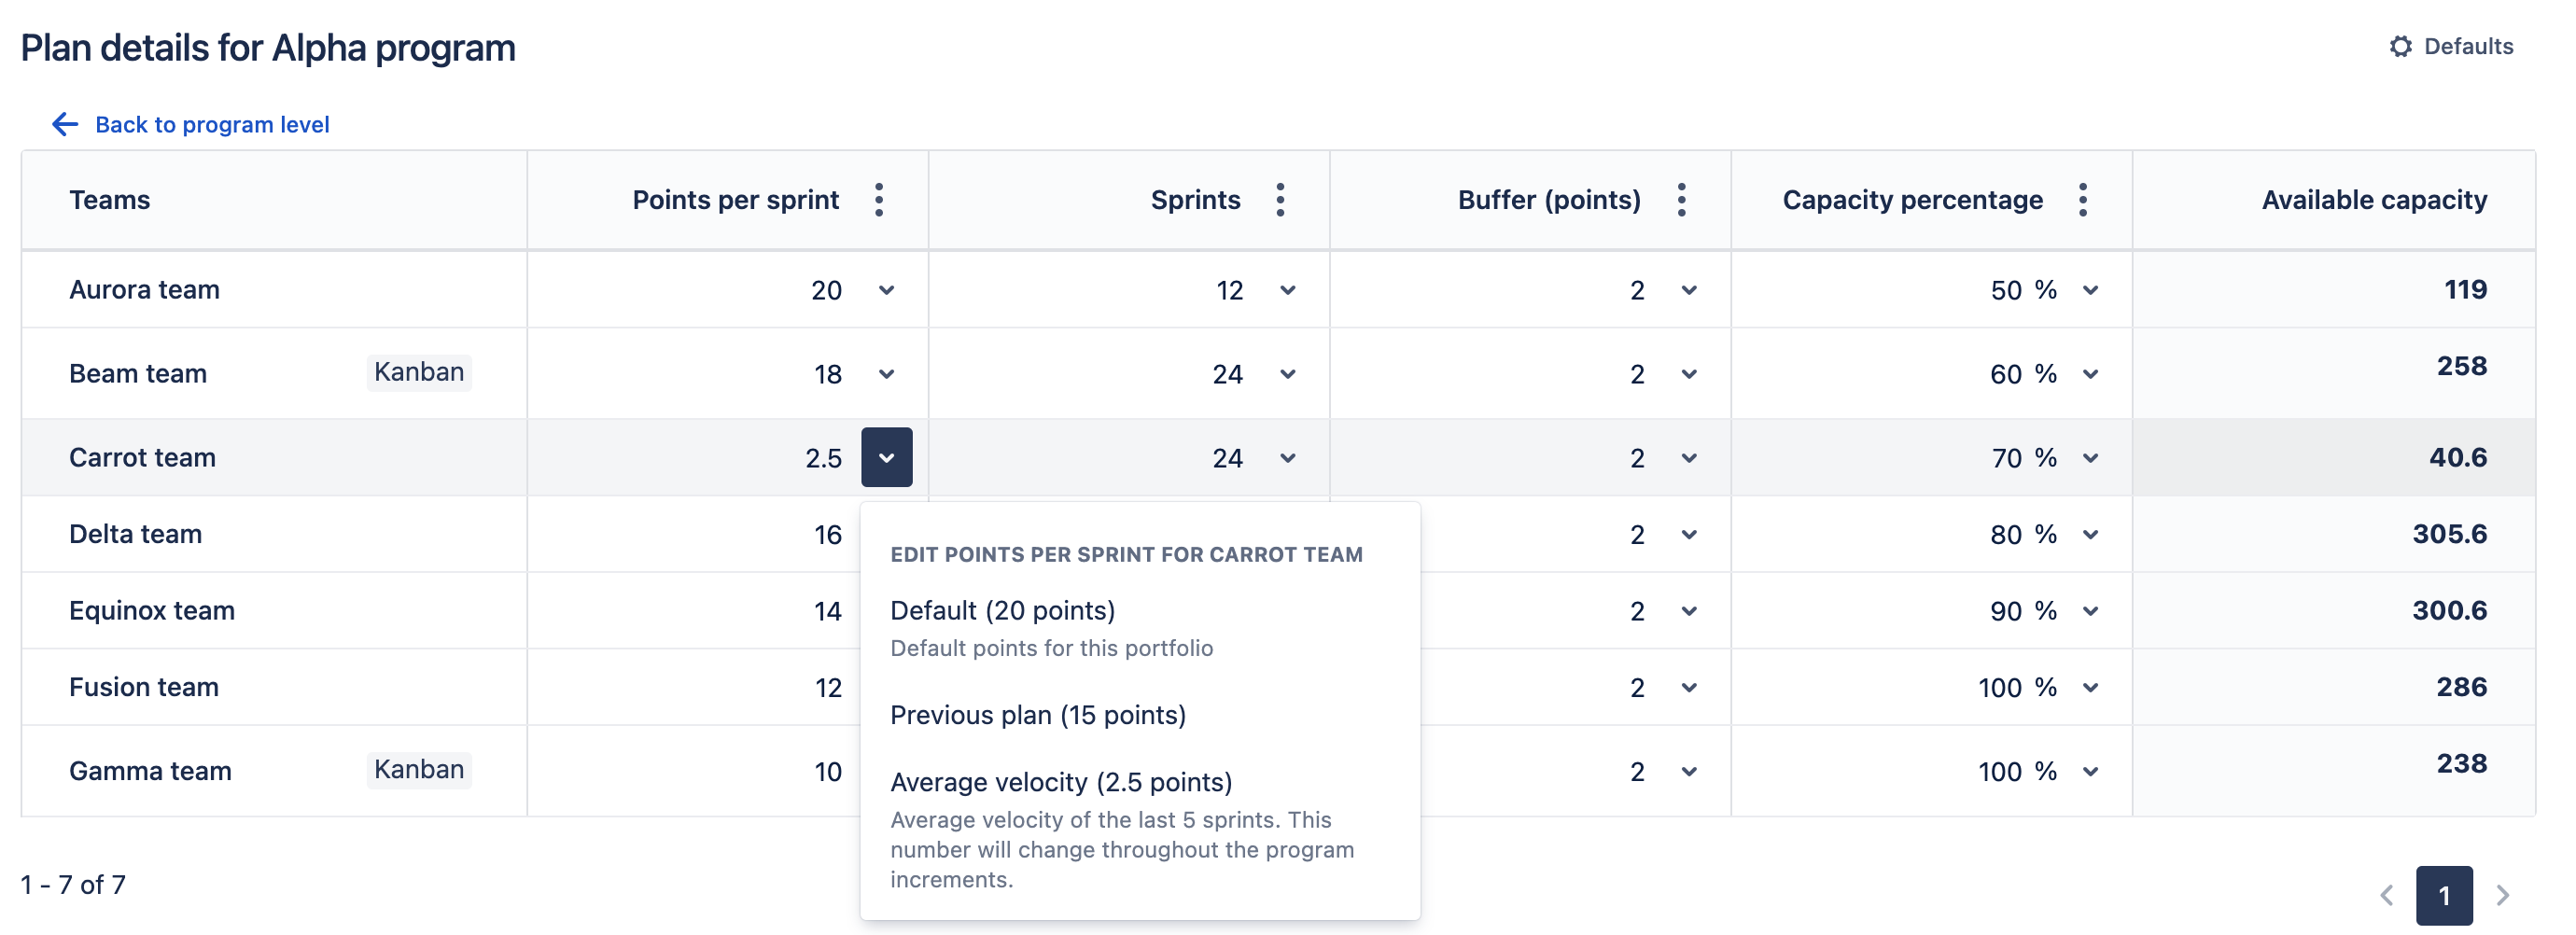Follow the Back to program level link
Screen dimensions: 2576x935
click(x=212, y=124)
